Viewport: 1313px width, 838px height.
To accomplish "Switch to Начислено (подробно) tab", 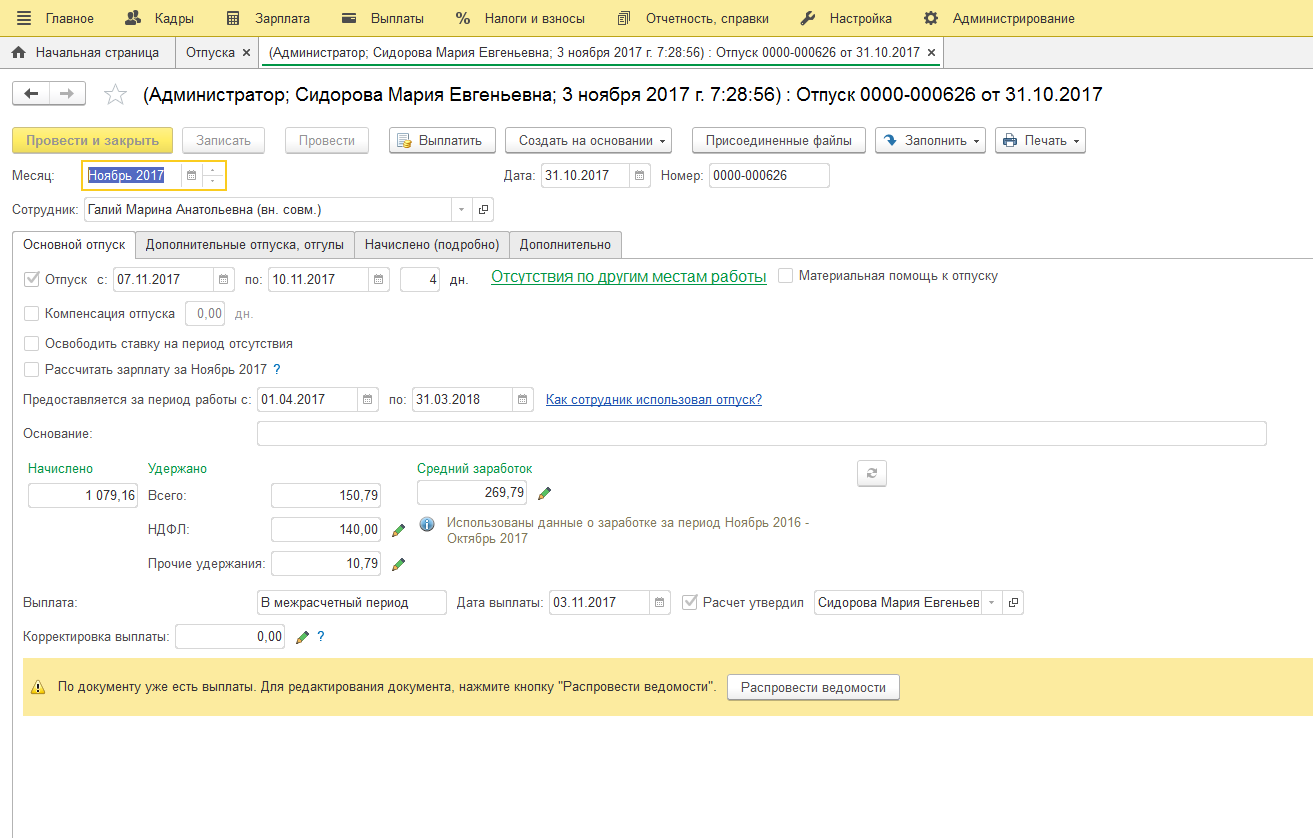I will click(431, 244).
